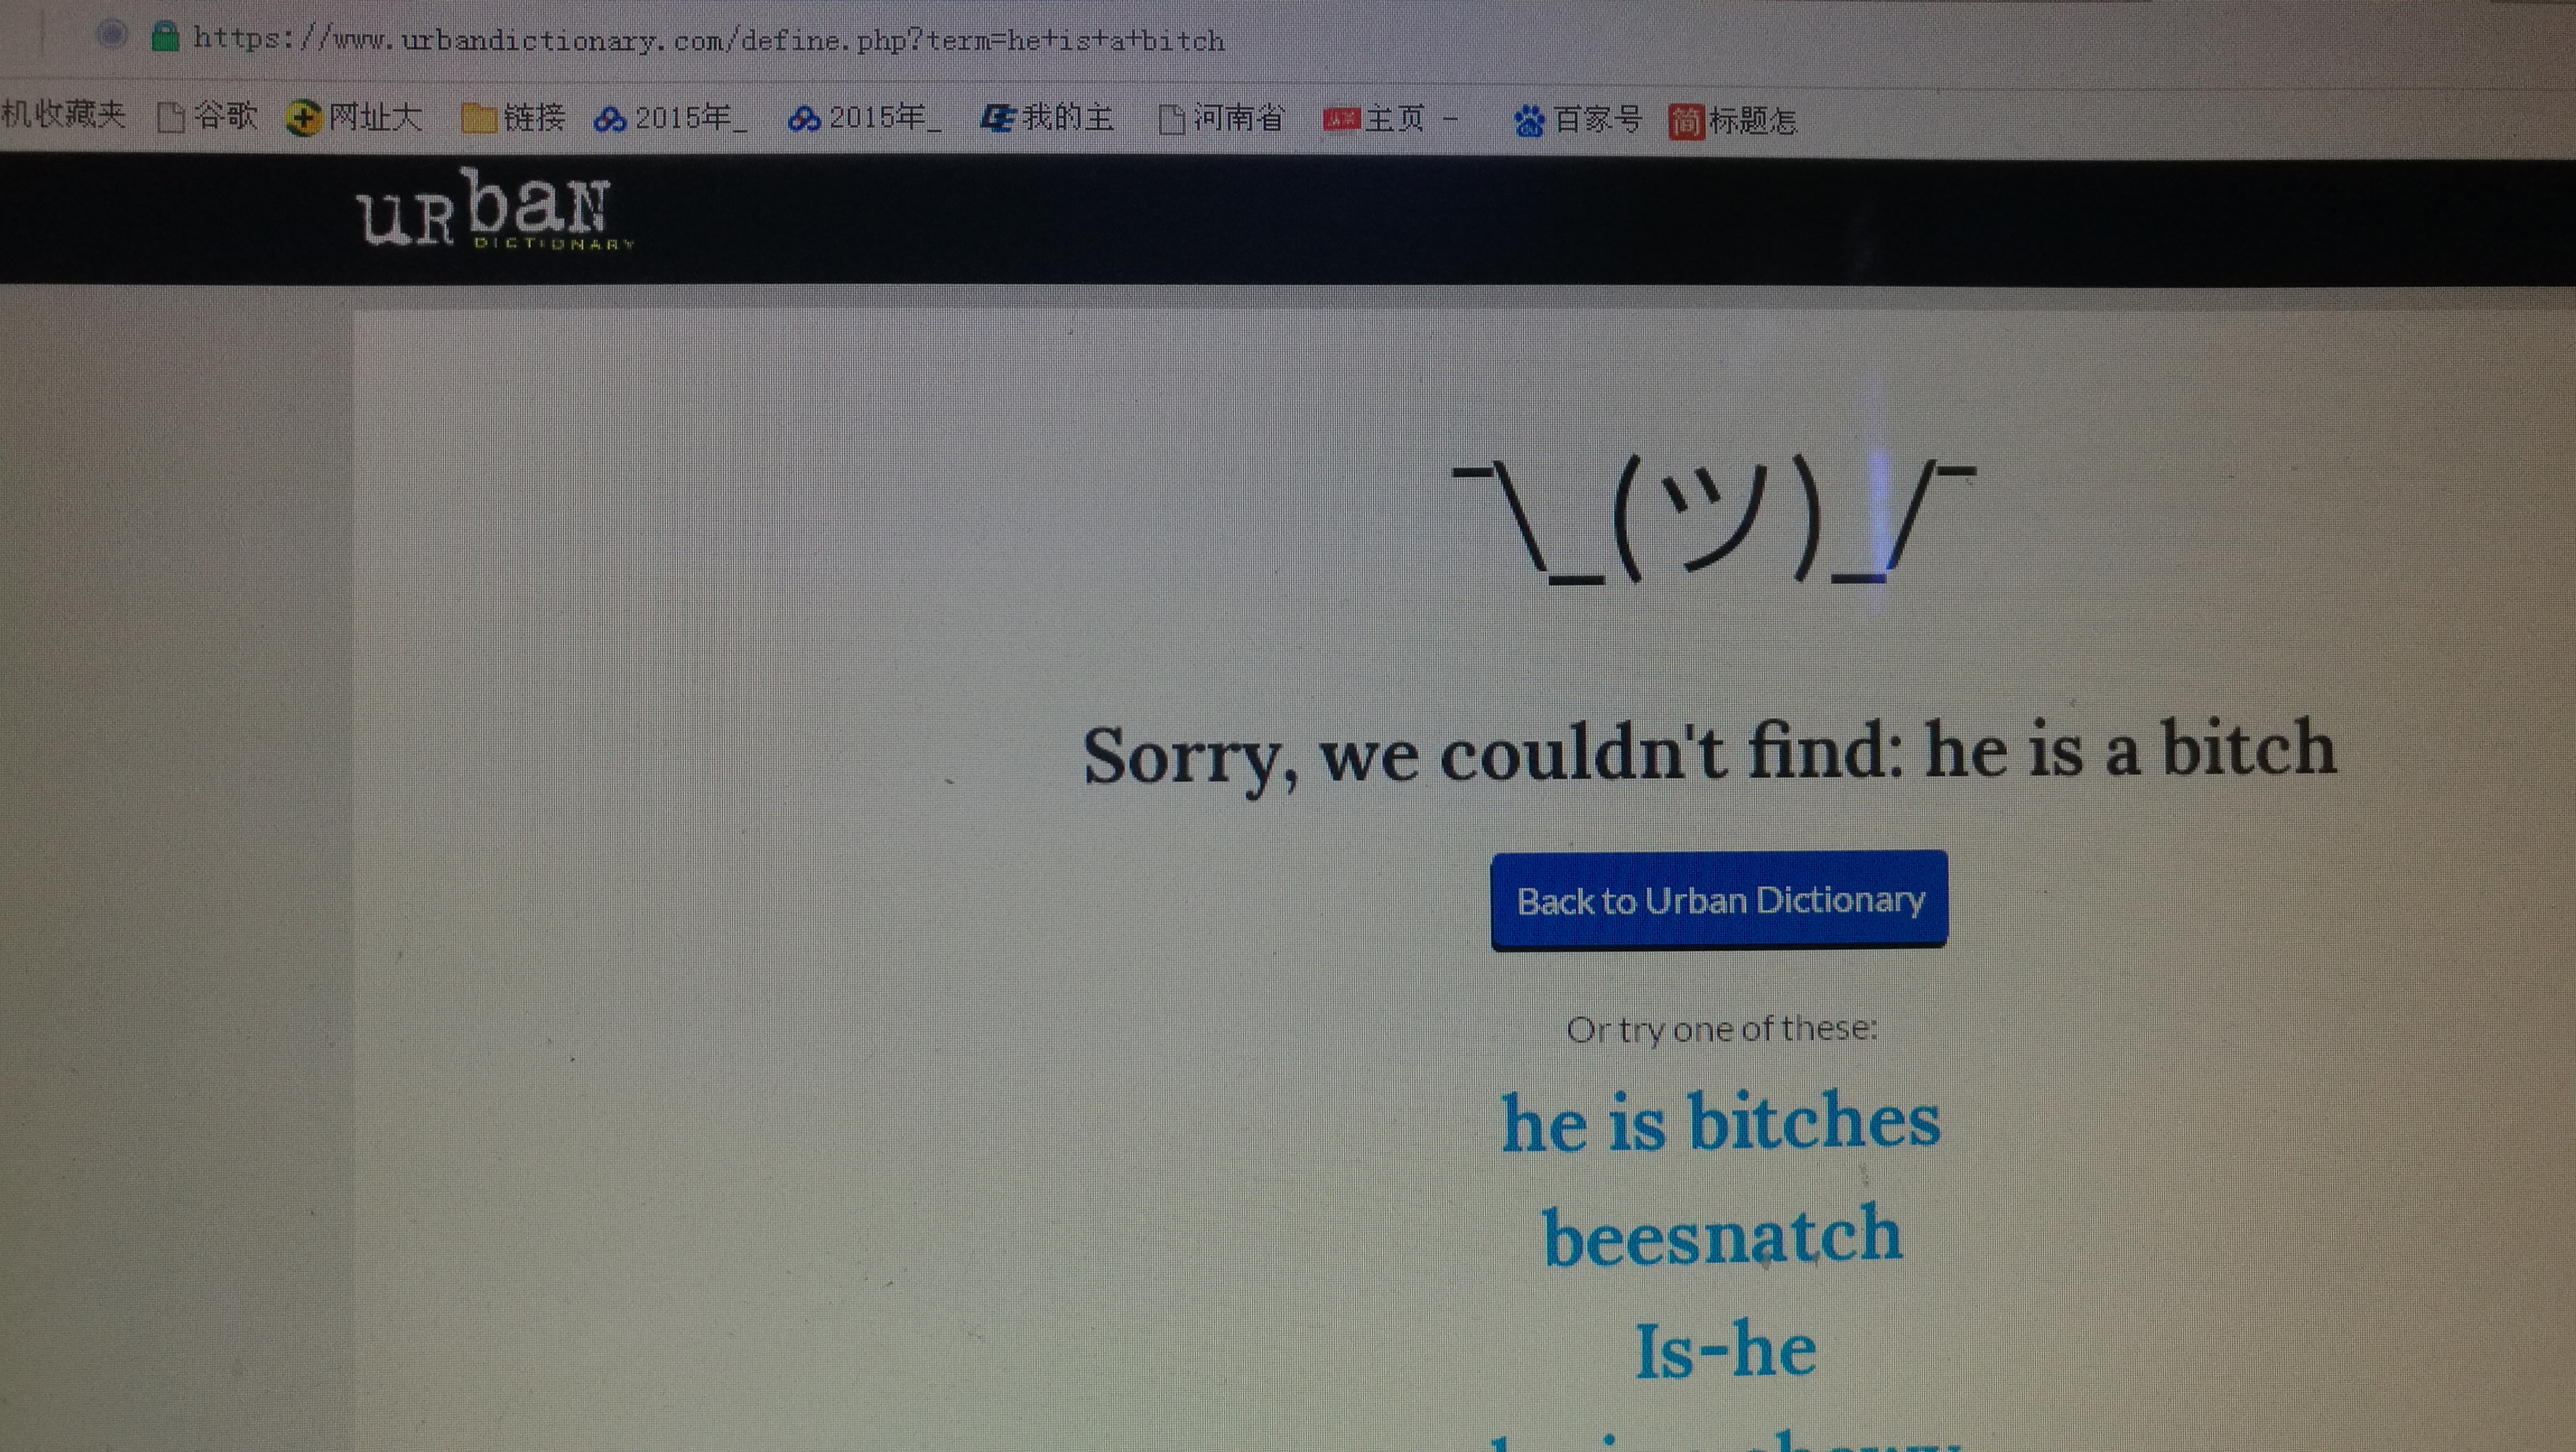Open the 标题怎 bookmark with red 简 icon
The height and width of the screenshot is (1452, 2576).
pyautogui.click(x=1732, y=121)
